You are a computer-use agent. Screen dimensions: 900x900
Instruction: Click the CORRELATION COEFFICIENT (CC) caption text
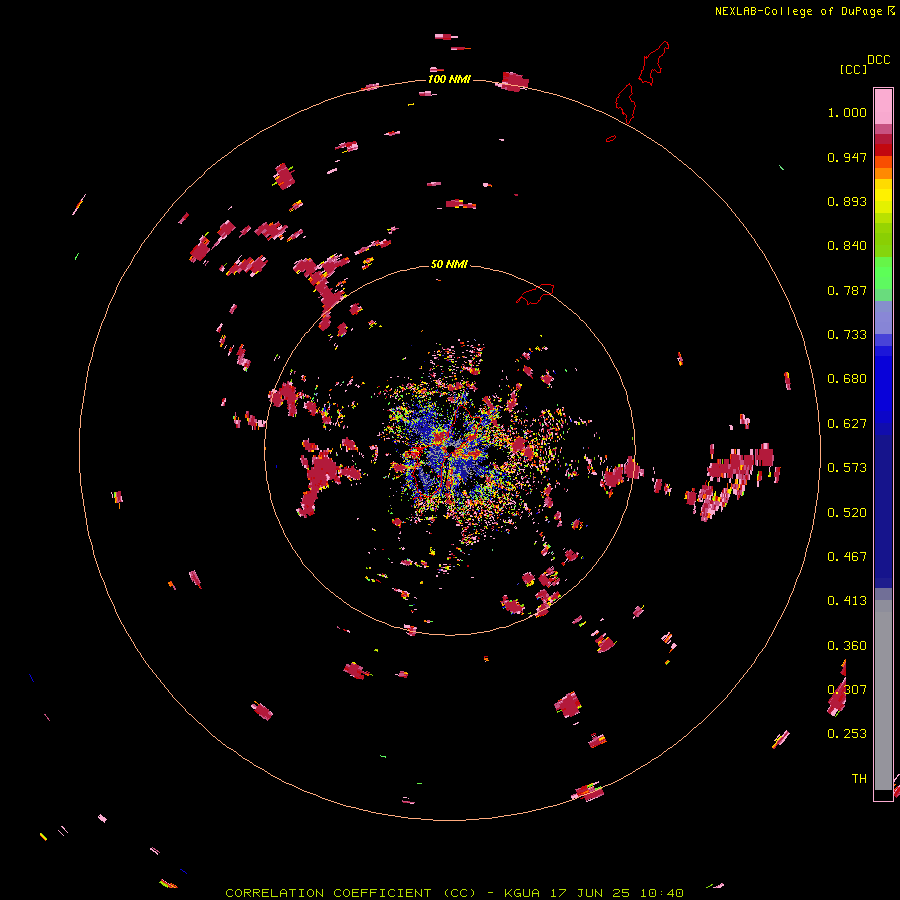(351, 893)
